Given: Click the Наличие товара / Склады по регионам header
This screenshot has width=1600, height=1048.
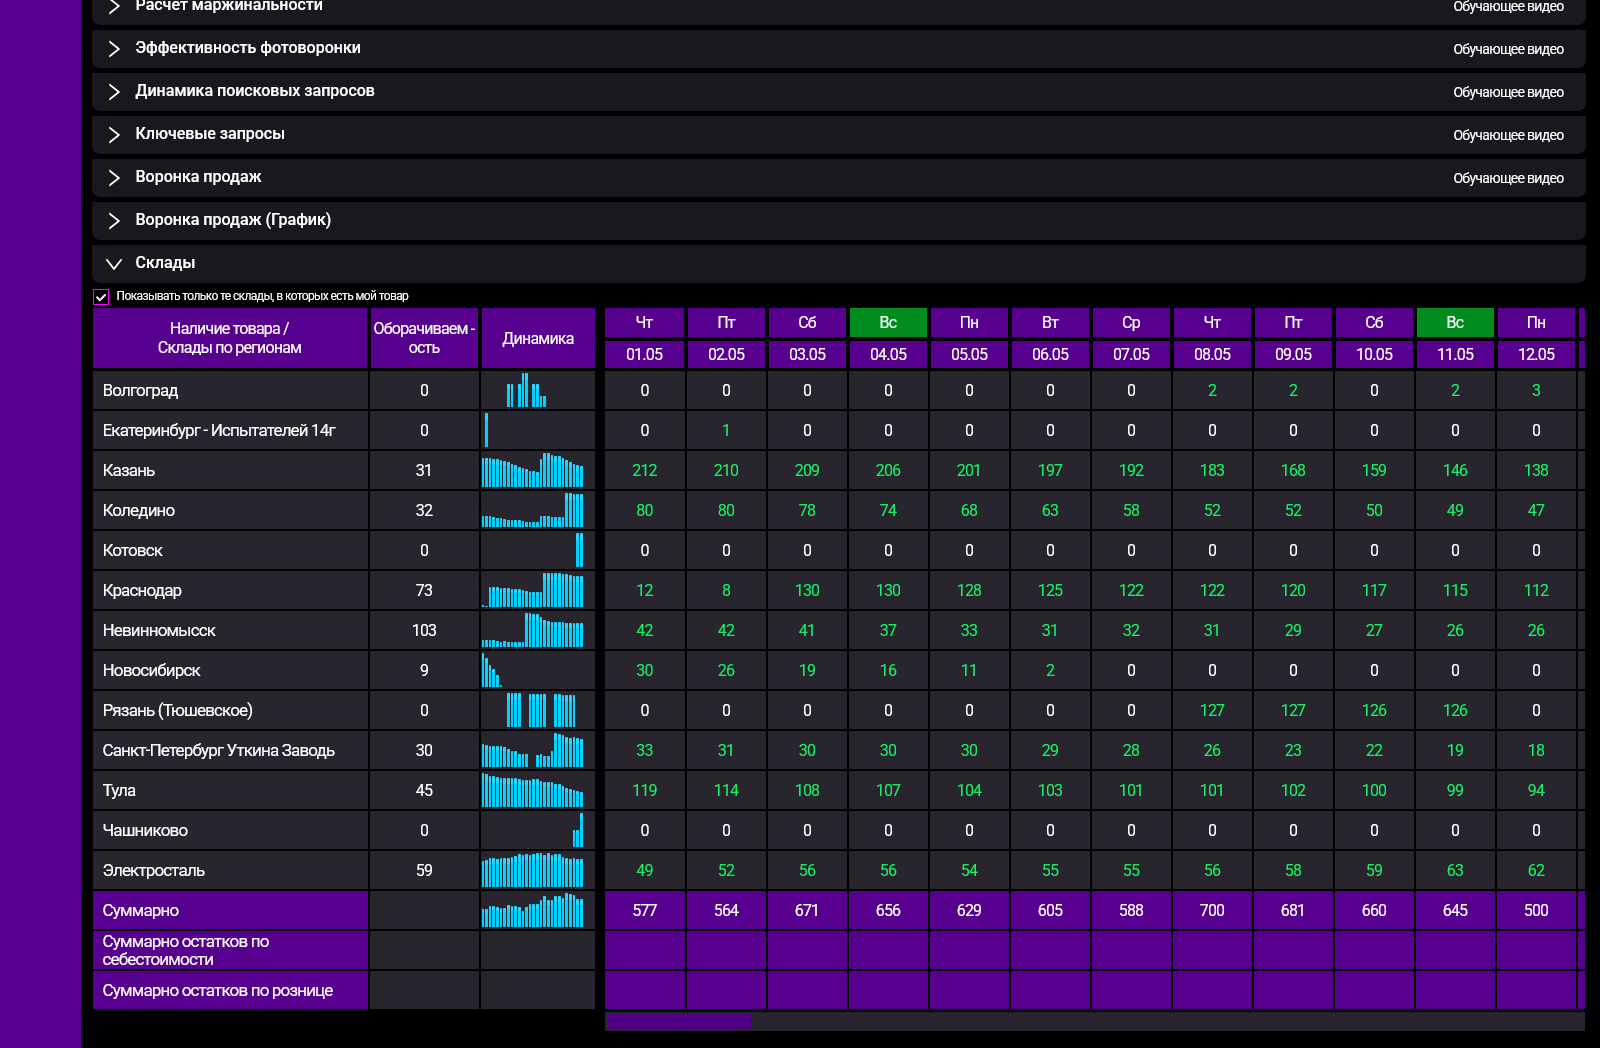Looking at the screenshot, I should 230,338.
